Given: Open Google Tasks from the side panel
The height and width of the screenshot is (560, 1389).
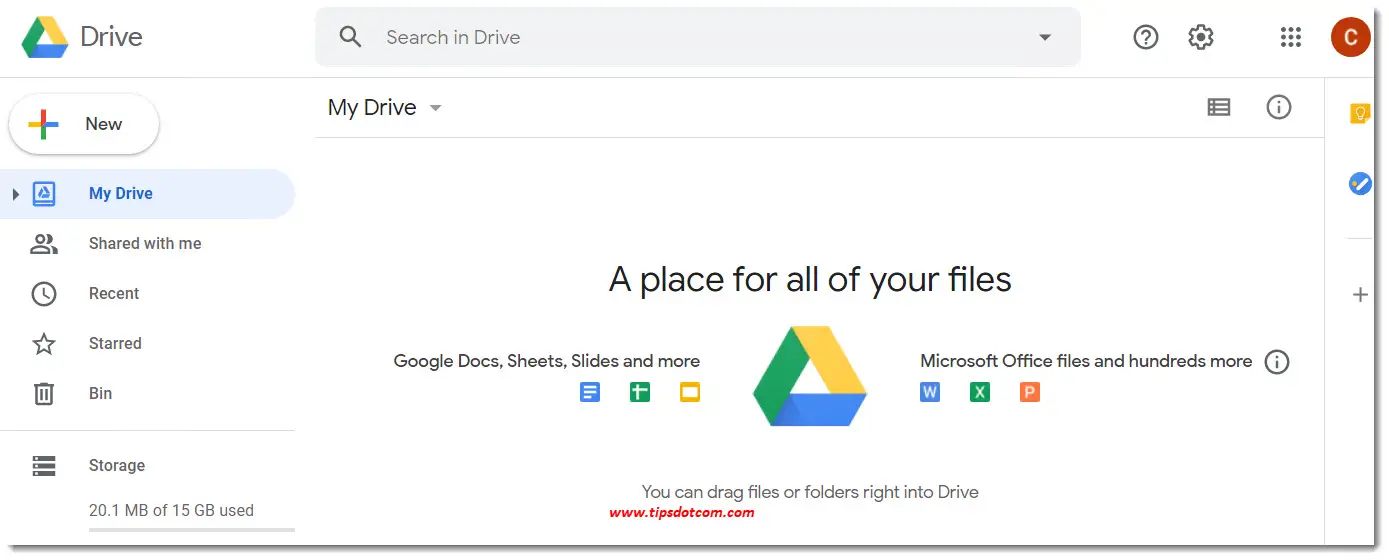Looking at the screenshot, I should pos(1359,184).
